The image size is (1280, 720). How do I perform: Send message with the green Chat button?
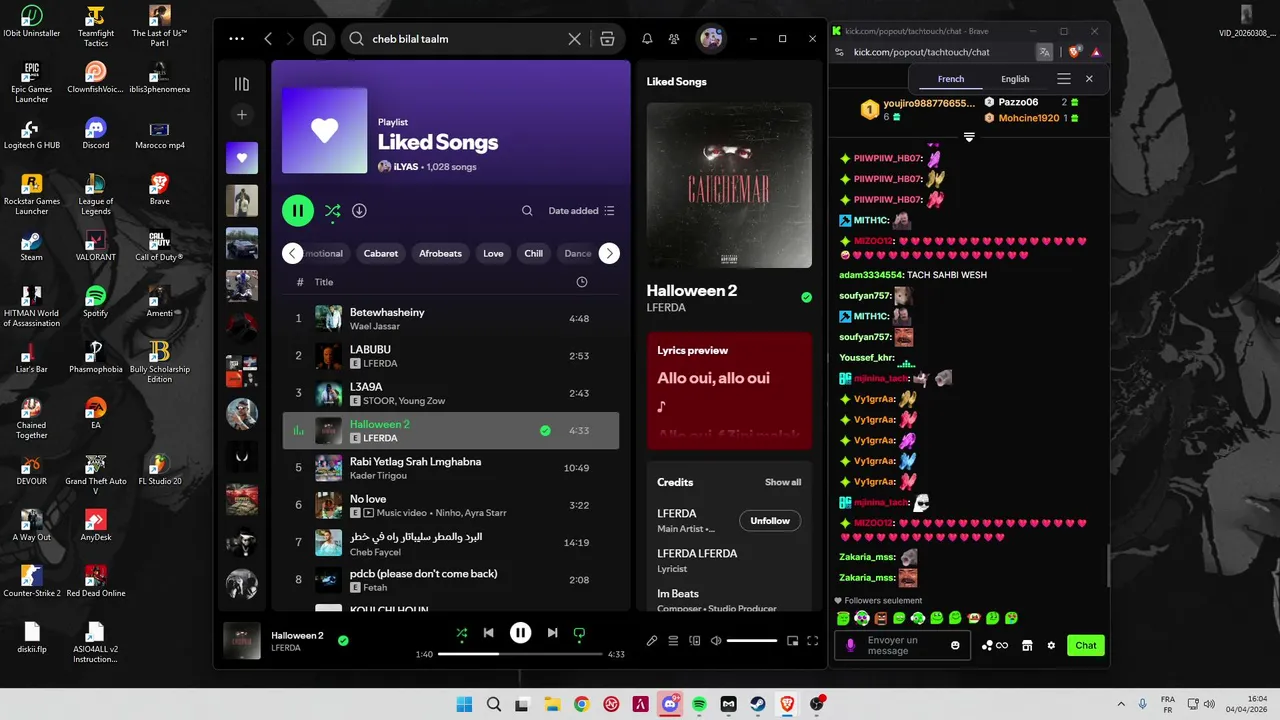1086,645
